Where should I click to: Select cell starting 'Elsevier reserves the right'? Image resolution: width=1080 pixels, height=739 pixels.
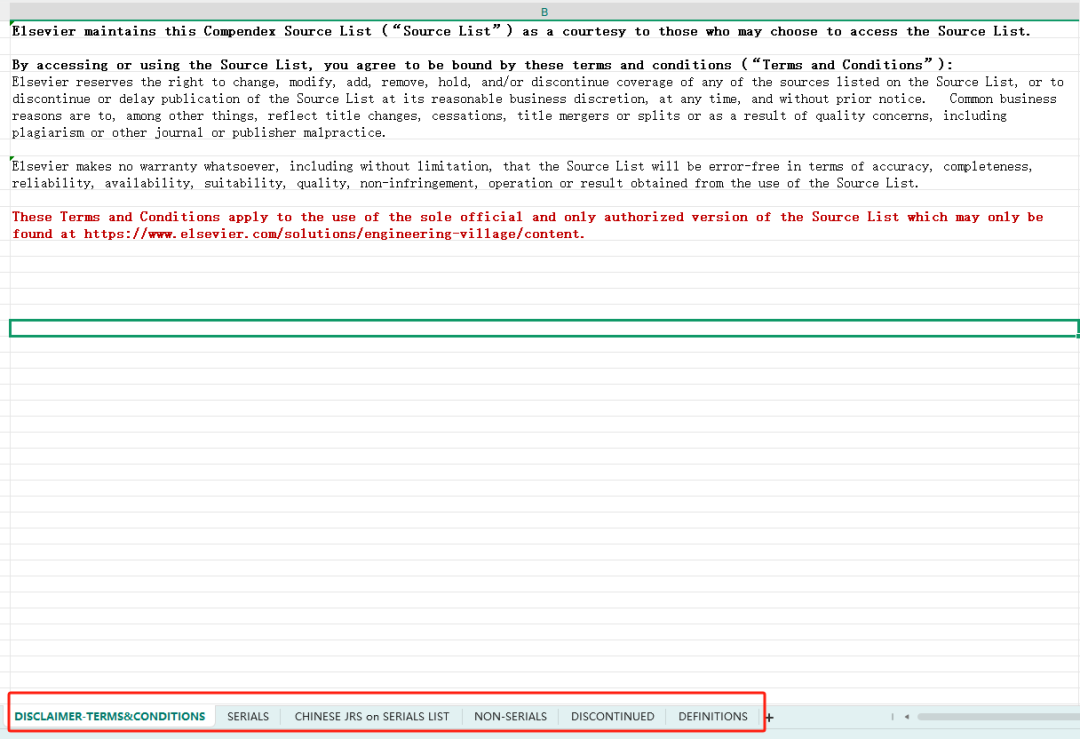point(544,107)
